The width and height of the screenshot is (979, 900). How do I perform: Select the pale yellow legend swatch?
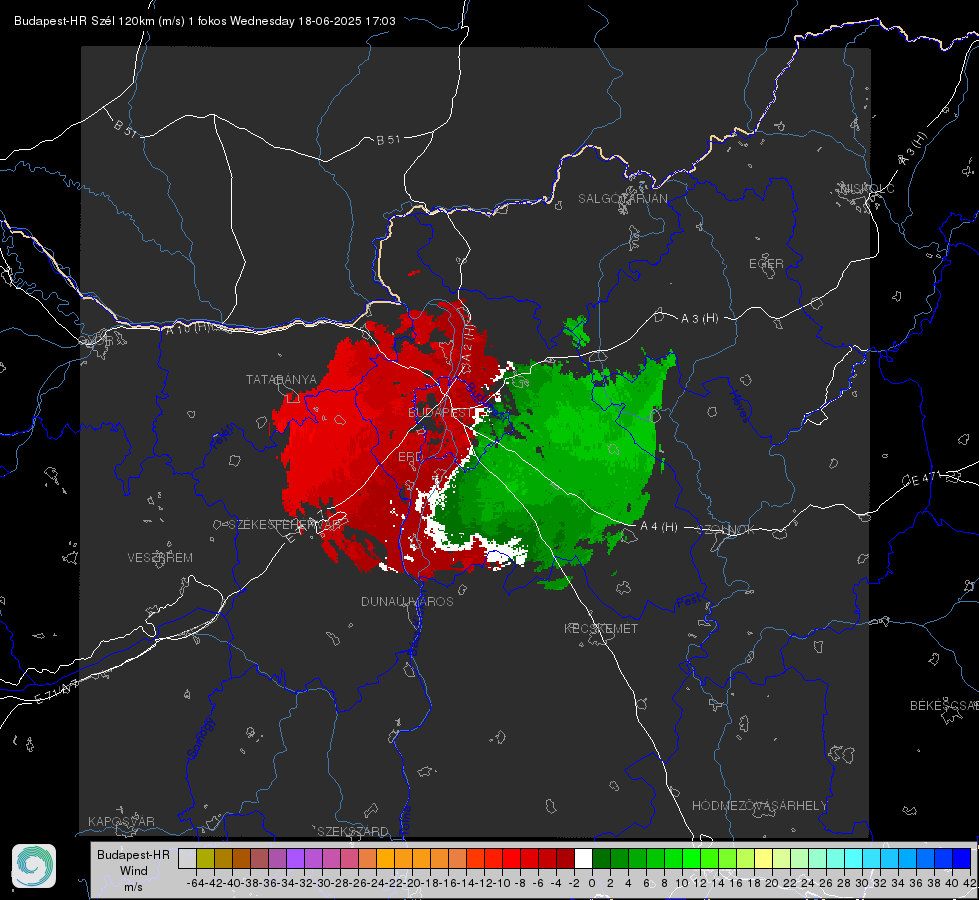pos(763,858)
